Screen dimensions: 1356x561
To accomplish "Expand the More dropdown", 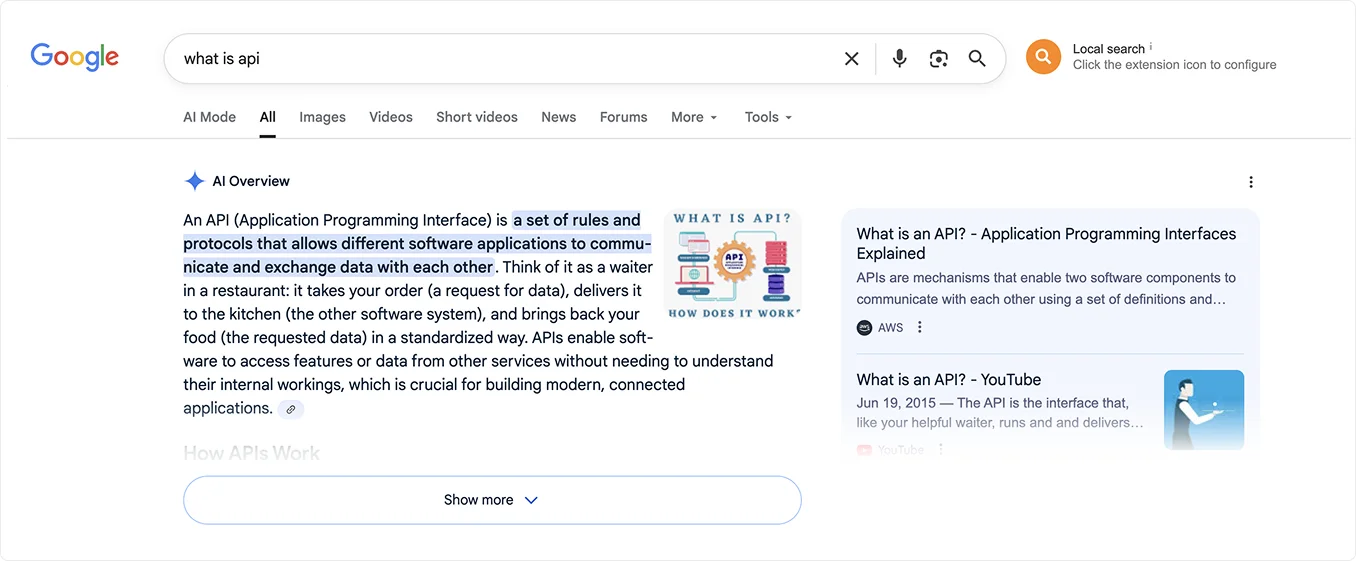I will coord(694,117).
